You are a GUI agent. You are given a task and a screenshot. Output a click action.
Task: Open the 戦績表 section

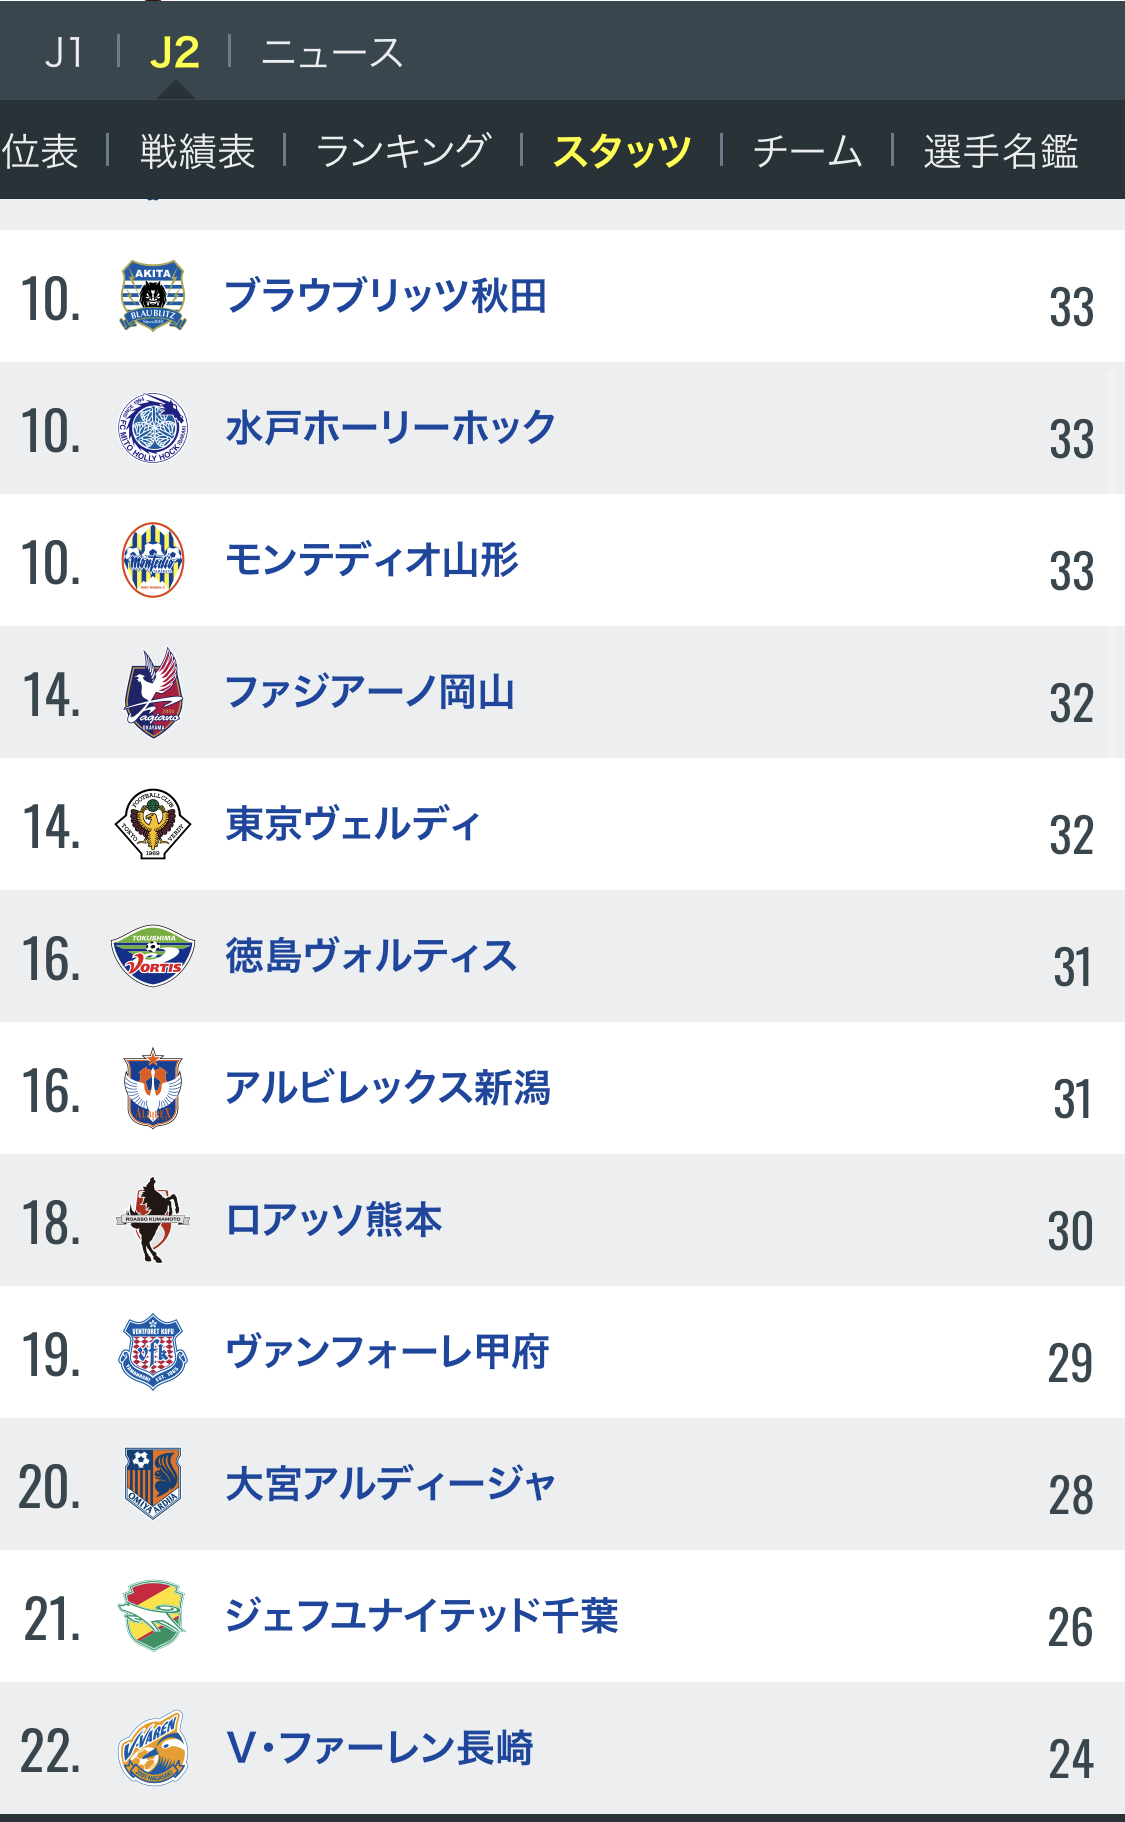[197, 151]
